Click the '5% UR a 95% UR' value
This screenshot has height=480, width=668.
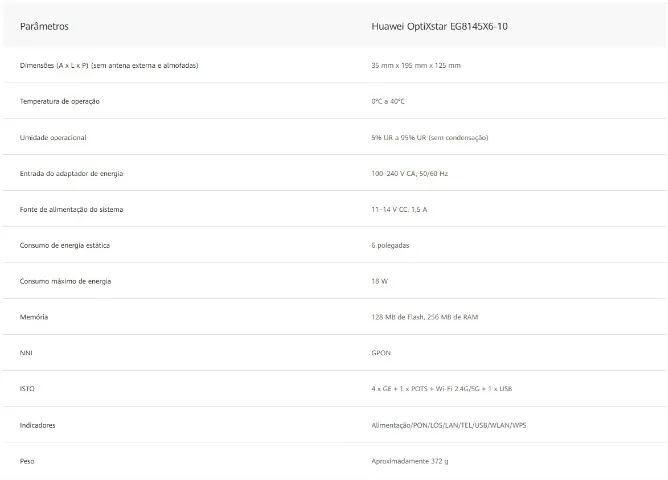(398, 138)
